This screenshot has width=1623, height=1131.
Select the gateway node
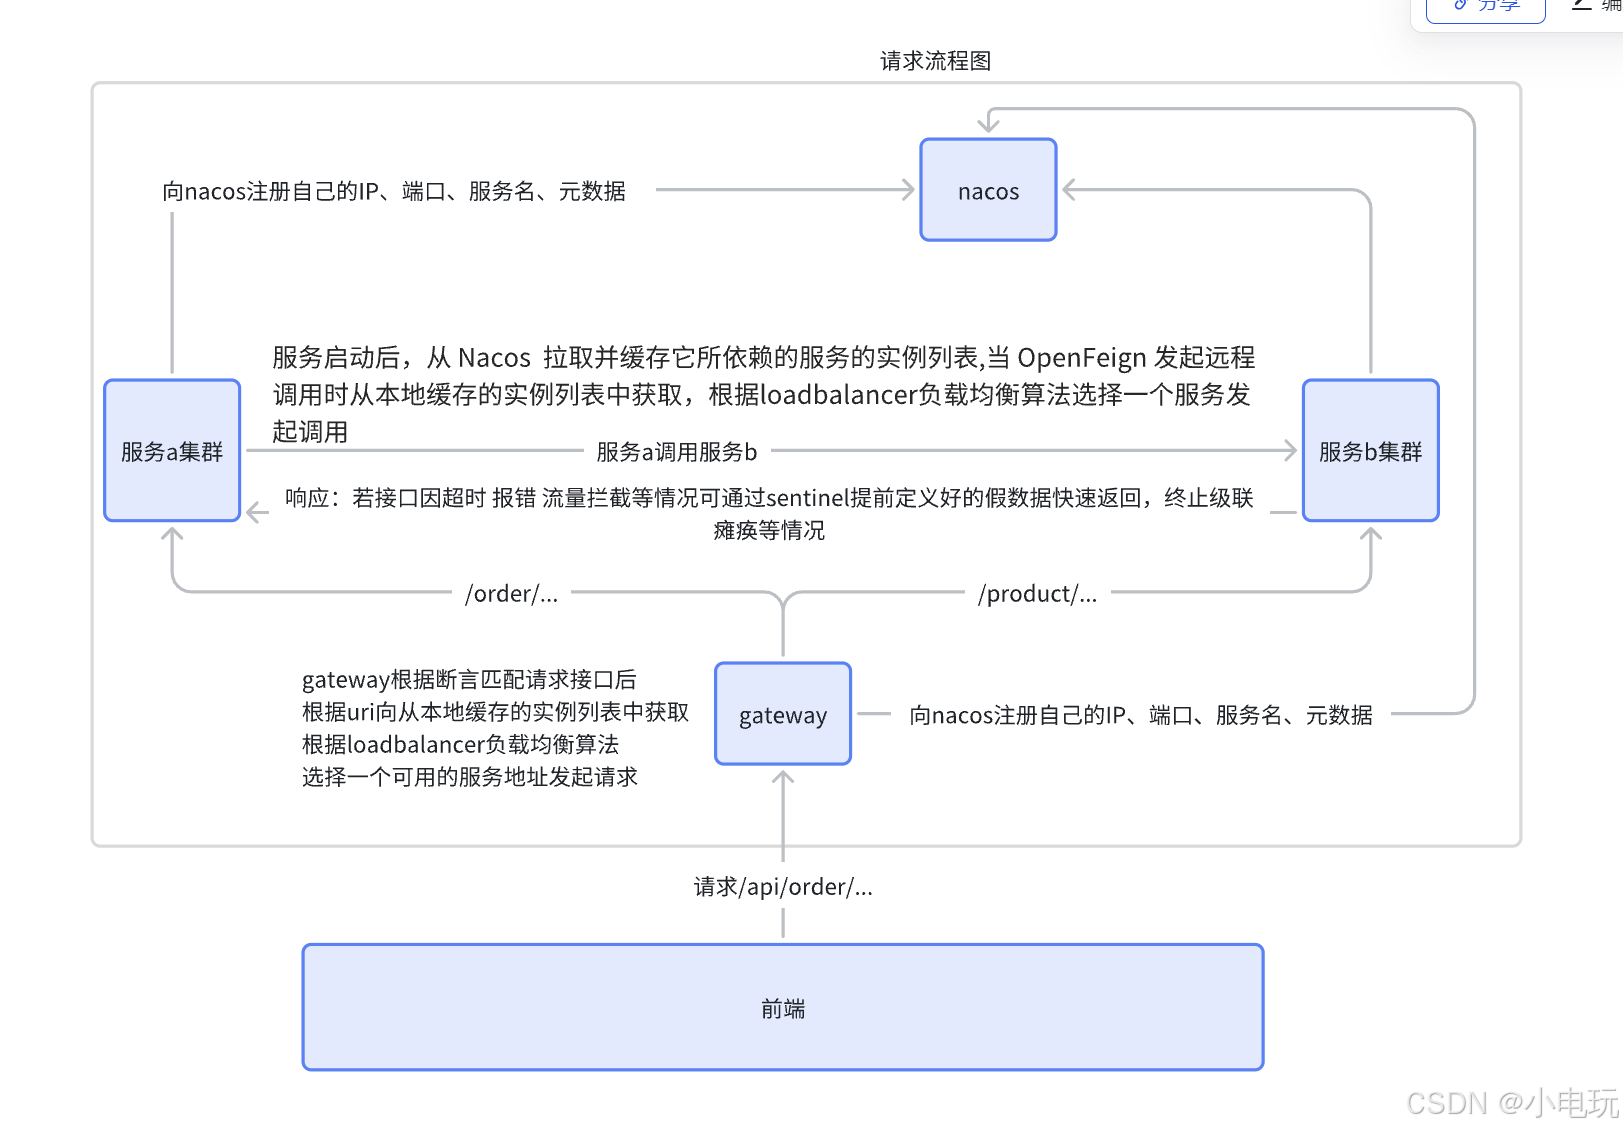tap(782, 713)
